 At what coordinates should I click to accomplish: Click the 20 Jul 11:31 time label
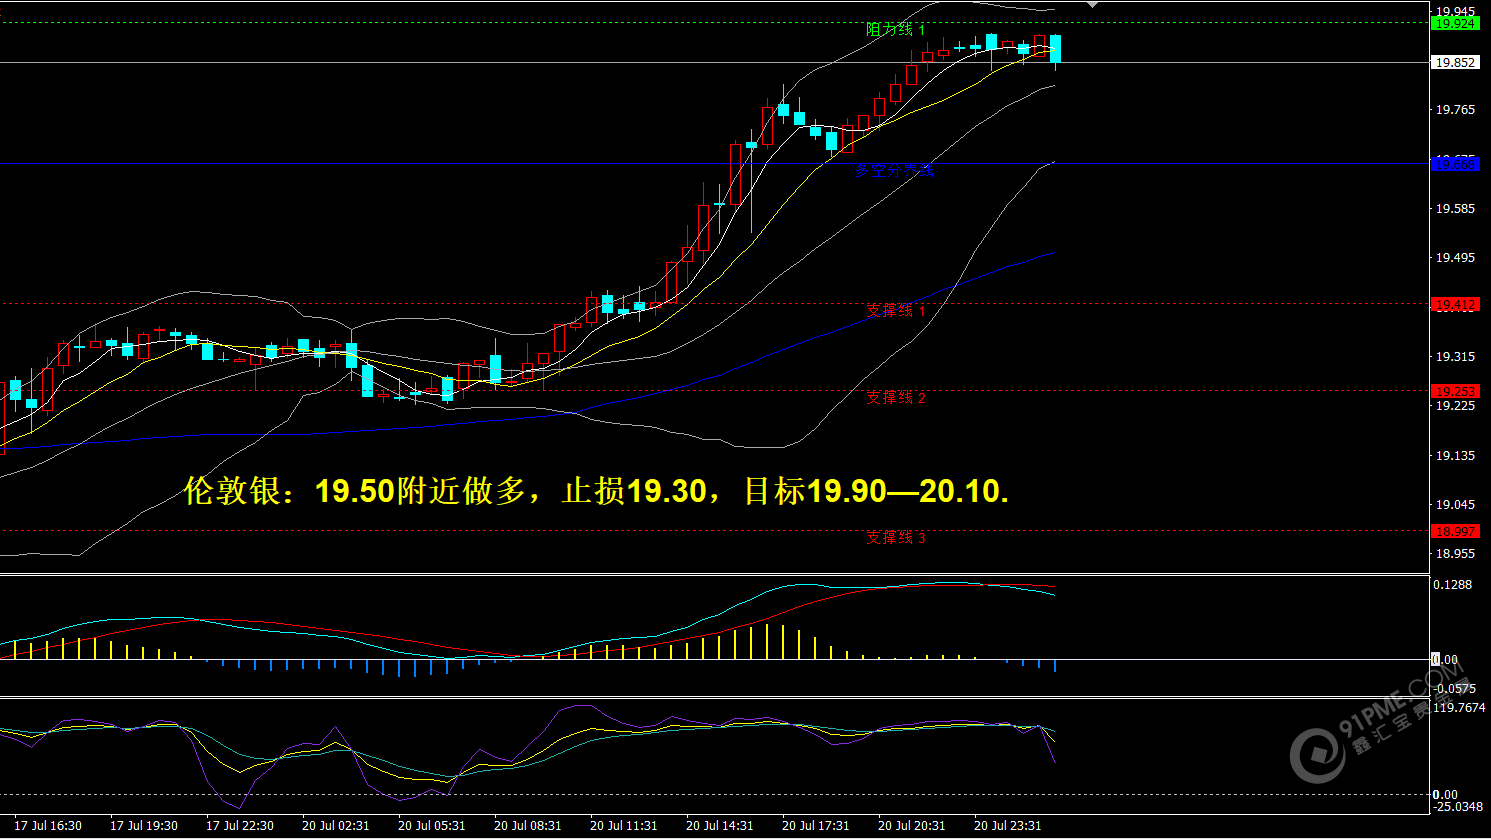[624, 826]
